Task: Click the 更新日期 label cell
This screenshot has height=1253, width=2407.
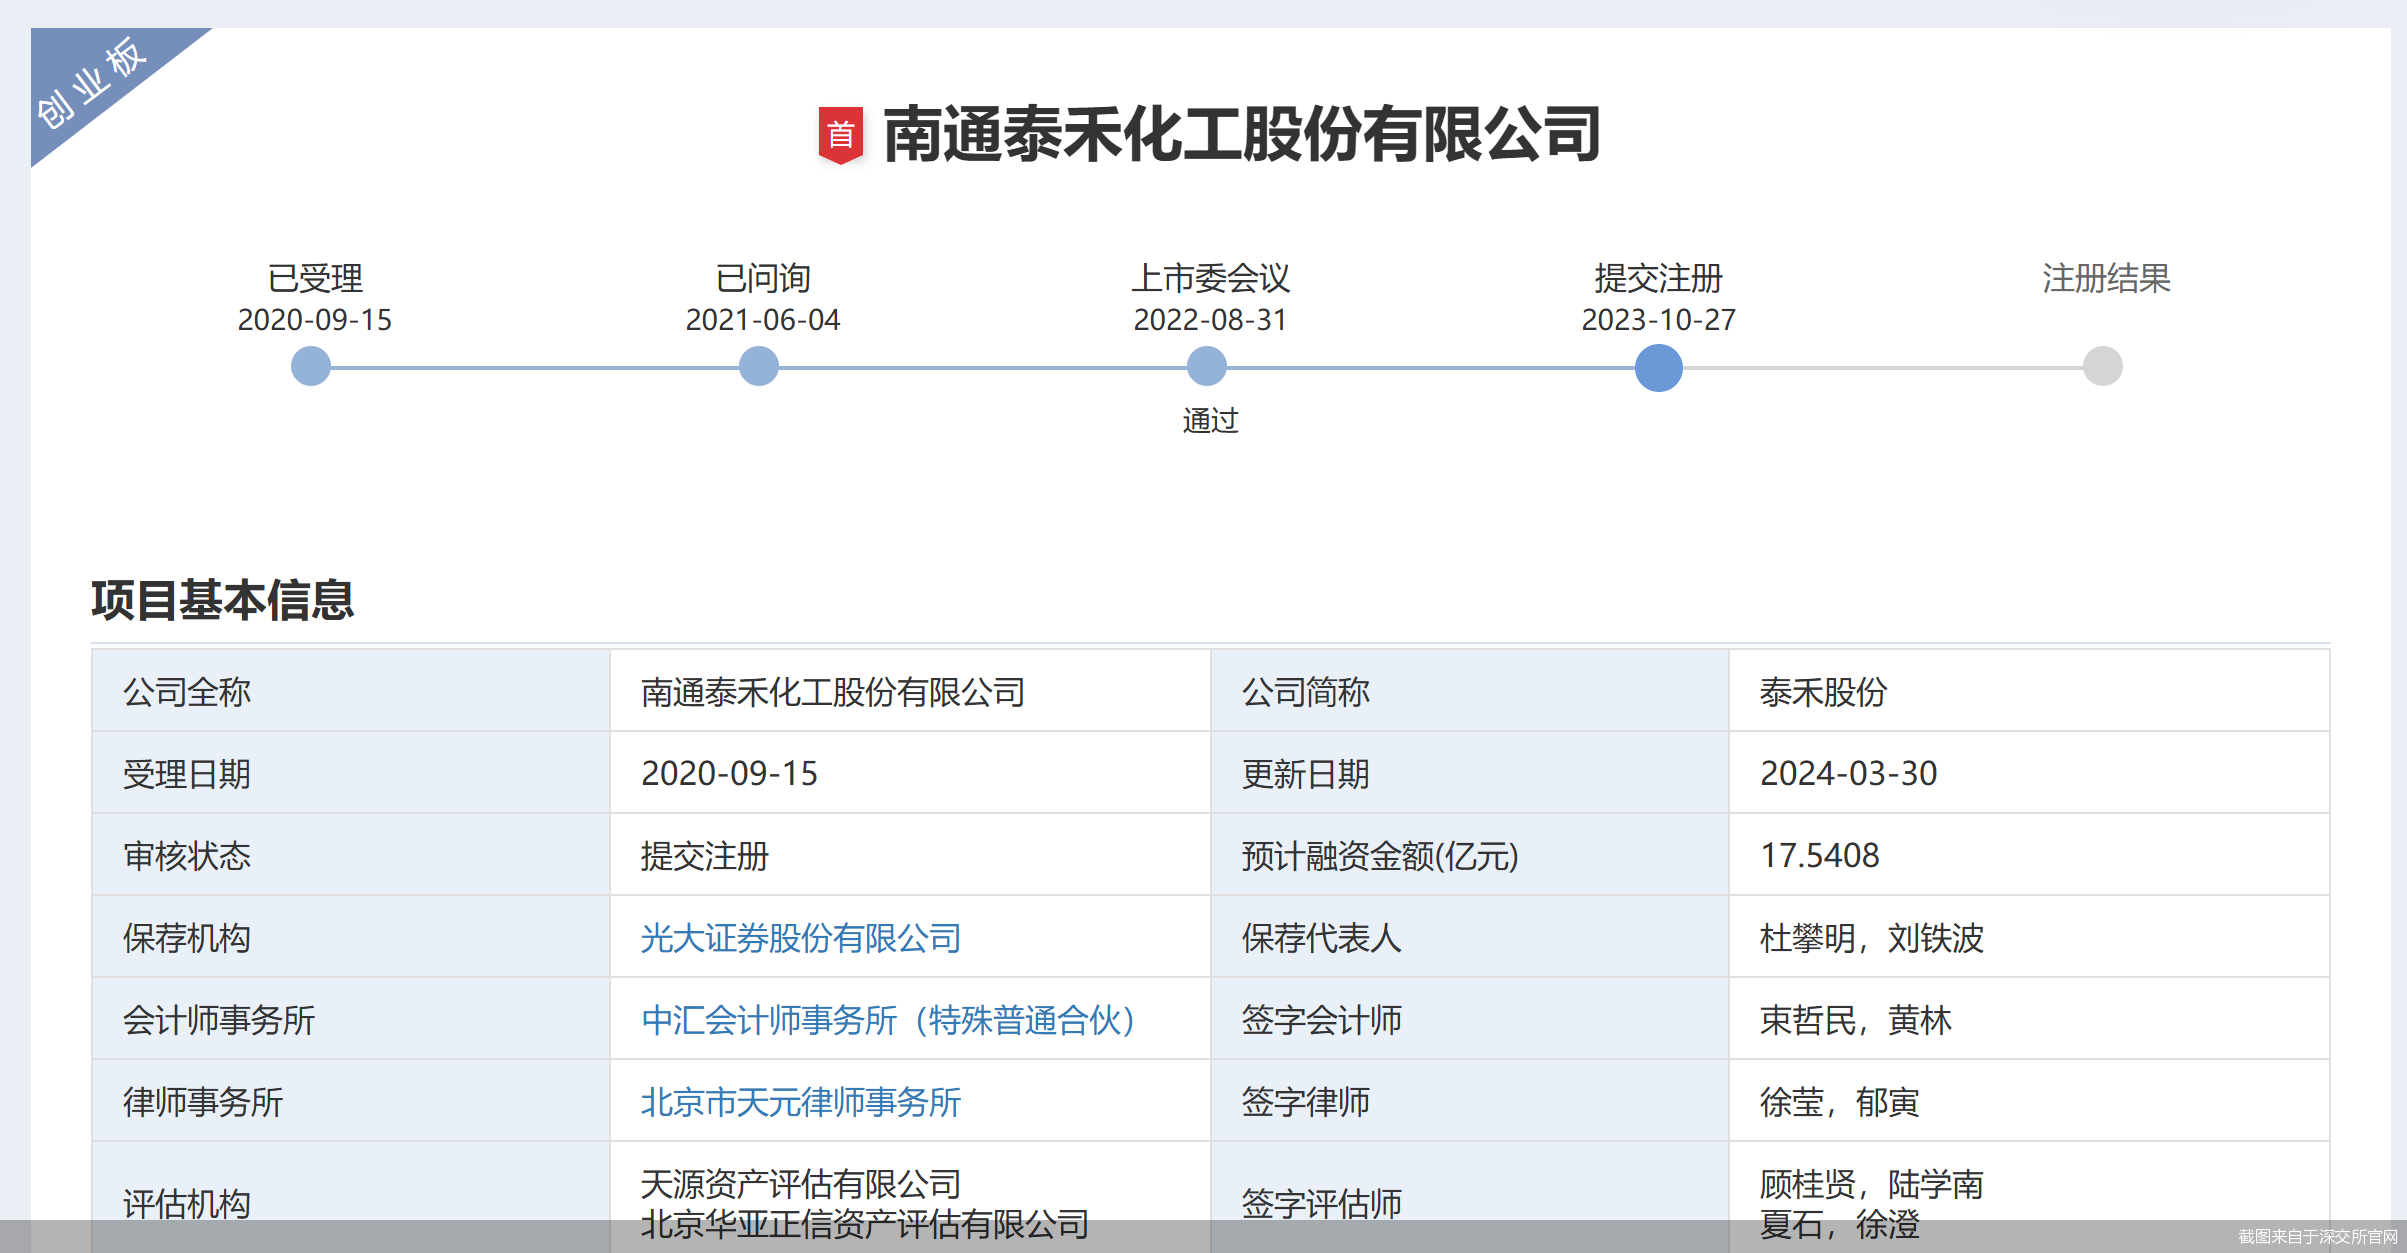Action: click(1470, 773)
